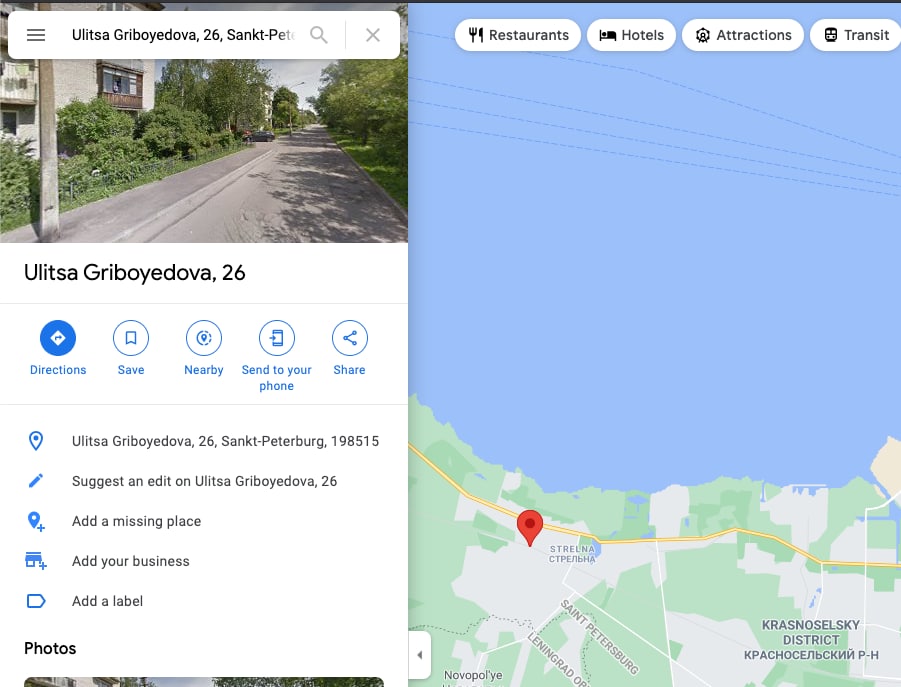Select the Restaurants category chip
The height and width of the screenshot is (687, 901).
click(518, 35)
